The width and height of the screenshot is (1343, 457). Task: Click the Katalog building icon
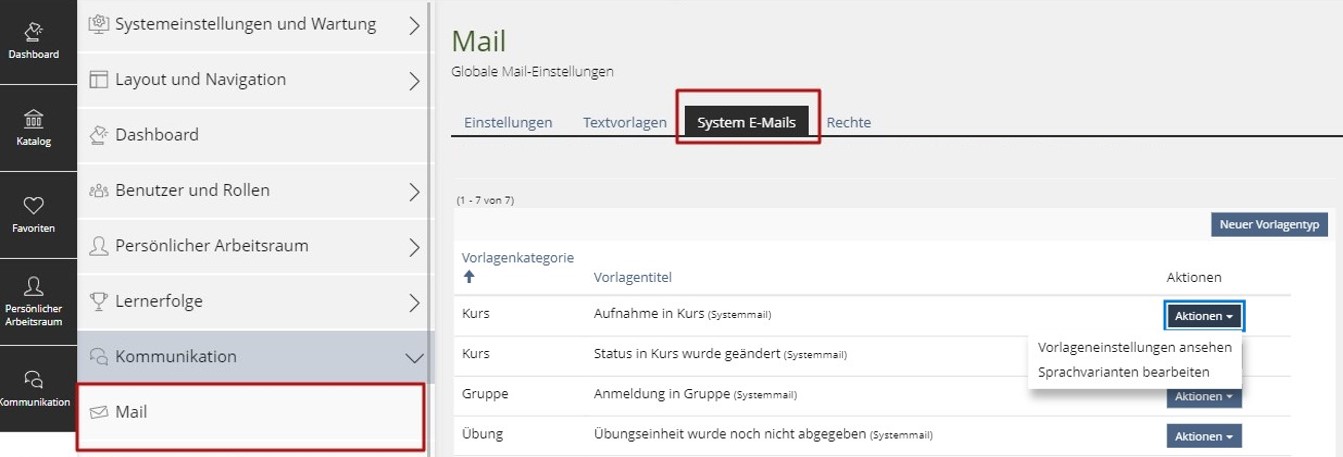(33, 119)
